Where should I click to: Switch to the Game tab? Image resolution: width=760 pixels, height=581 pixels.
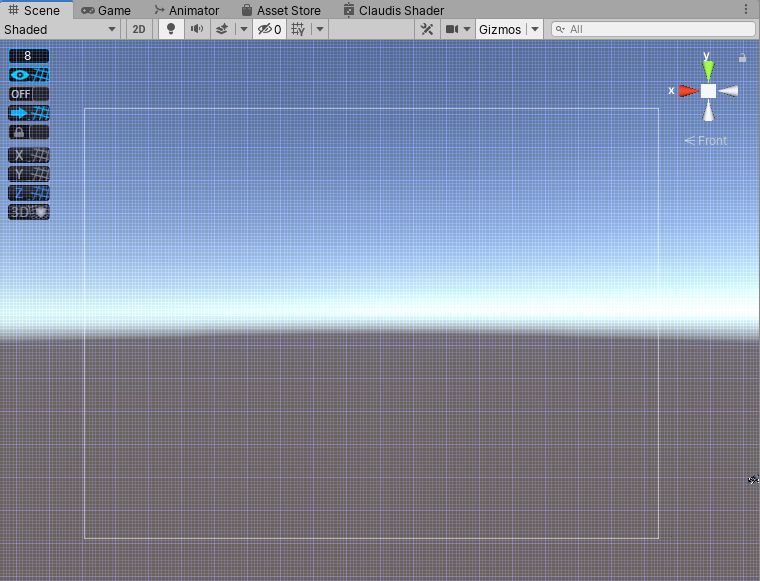click(x=106, y=10)
